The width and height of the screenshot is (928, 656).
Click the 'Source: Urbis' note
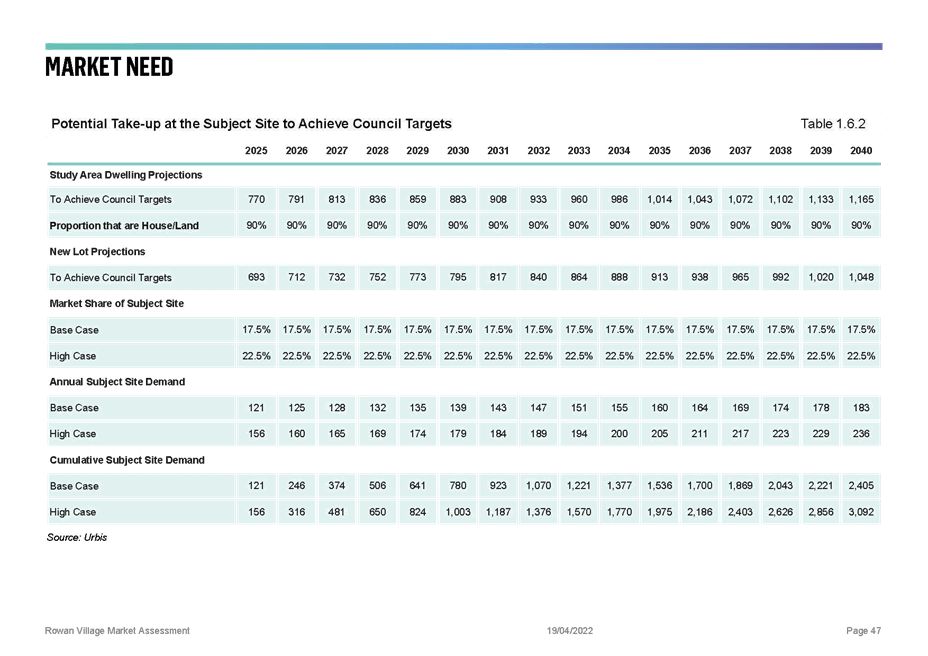77,538
